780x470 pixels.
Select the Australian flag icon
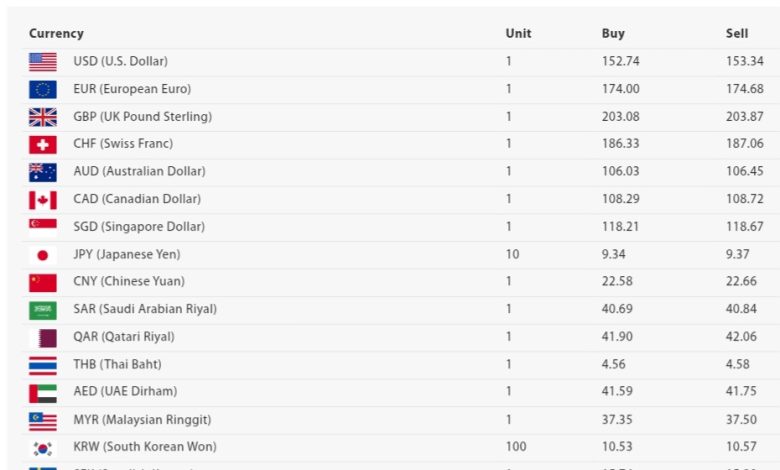point(43,173)
